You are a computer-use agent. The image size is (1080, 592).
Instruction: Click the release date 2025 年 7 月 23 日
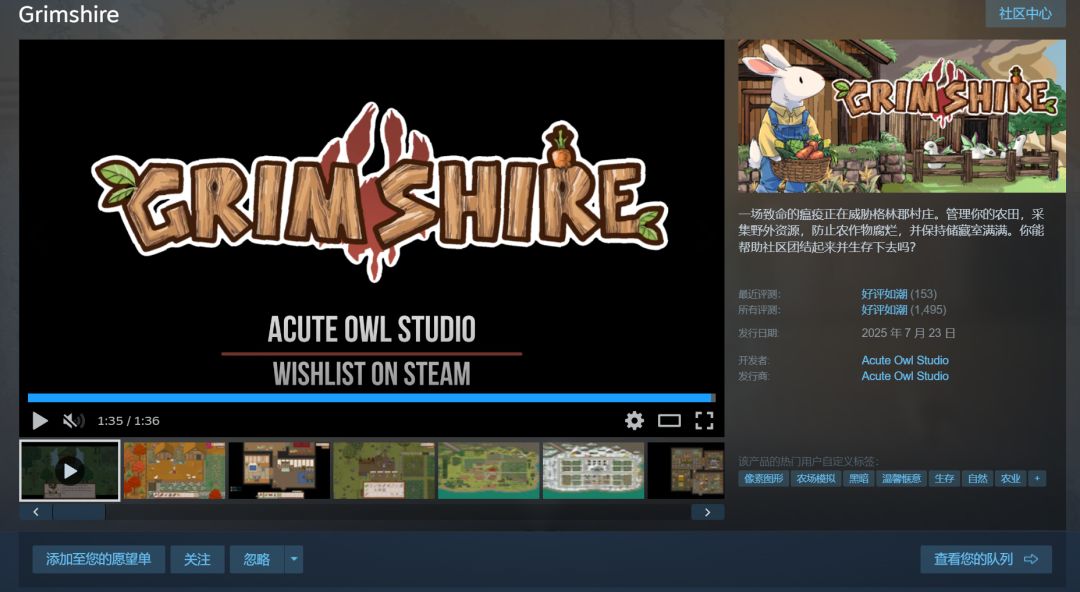[x=908, y=333]
